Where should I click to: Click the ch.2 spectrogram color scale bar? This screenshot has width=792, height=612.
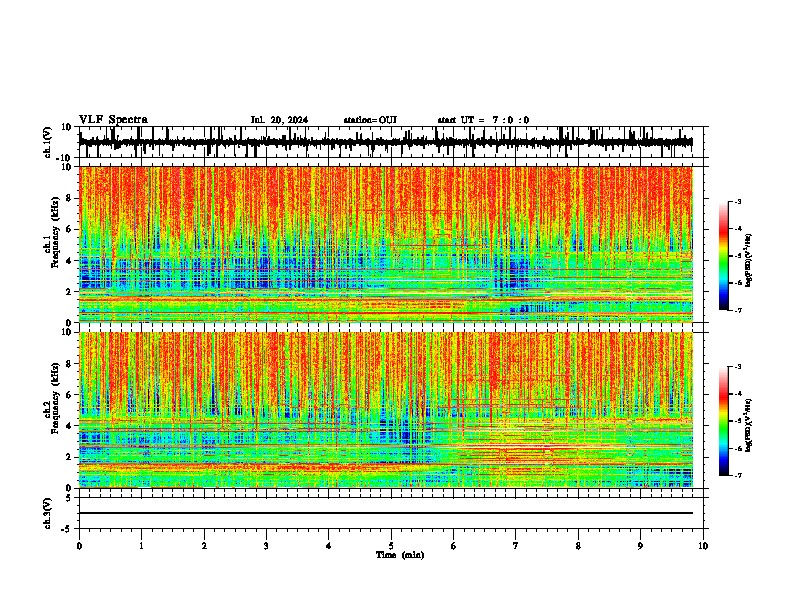[x=723, y=421]
